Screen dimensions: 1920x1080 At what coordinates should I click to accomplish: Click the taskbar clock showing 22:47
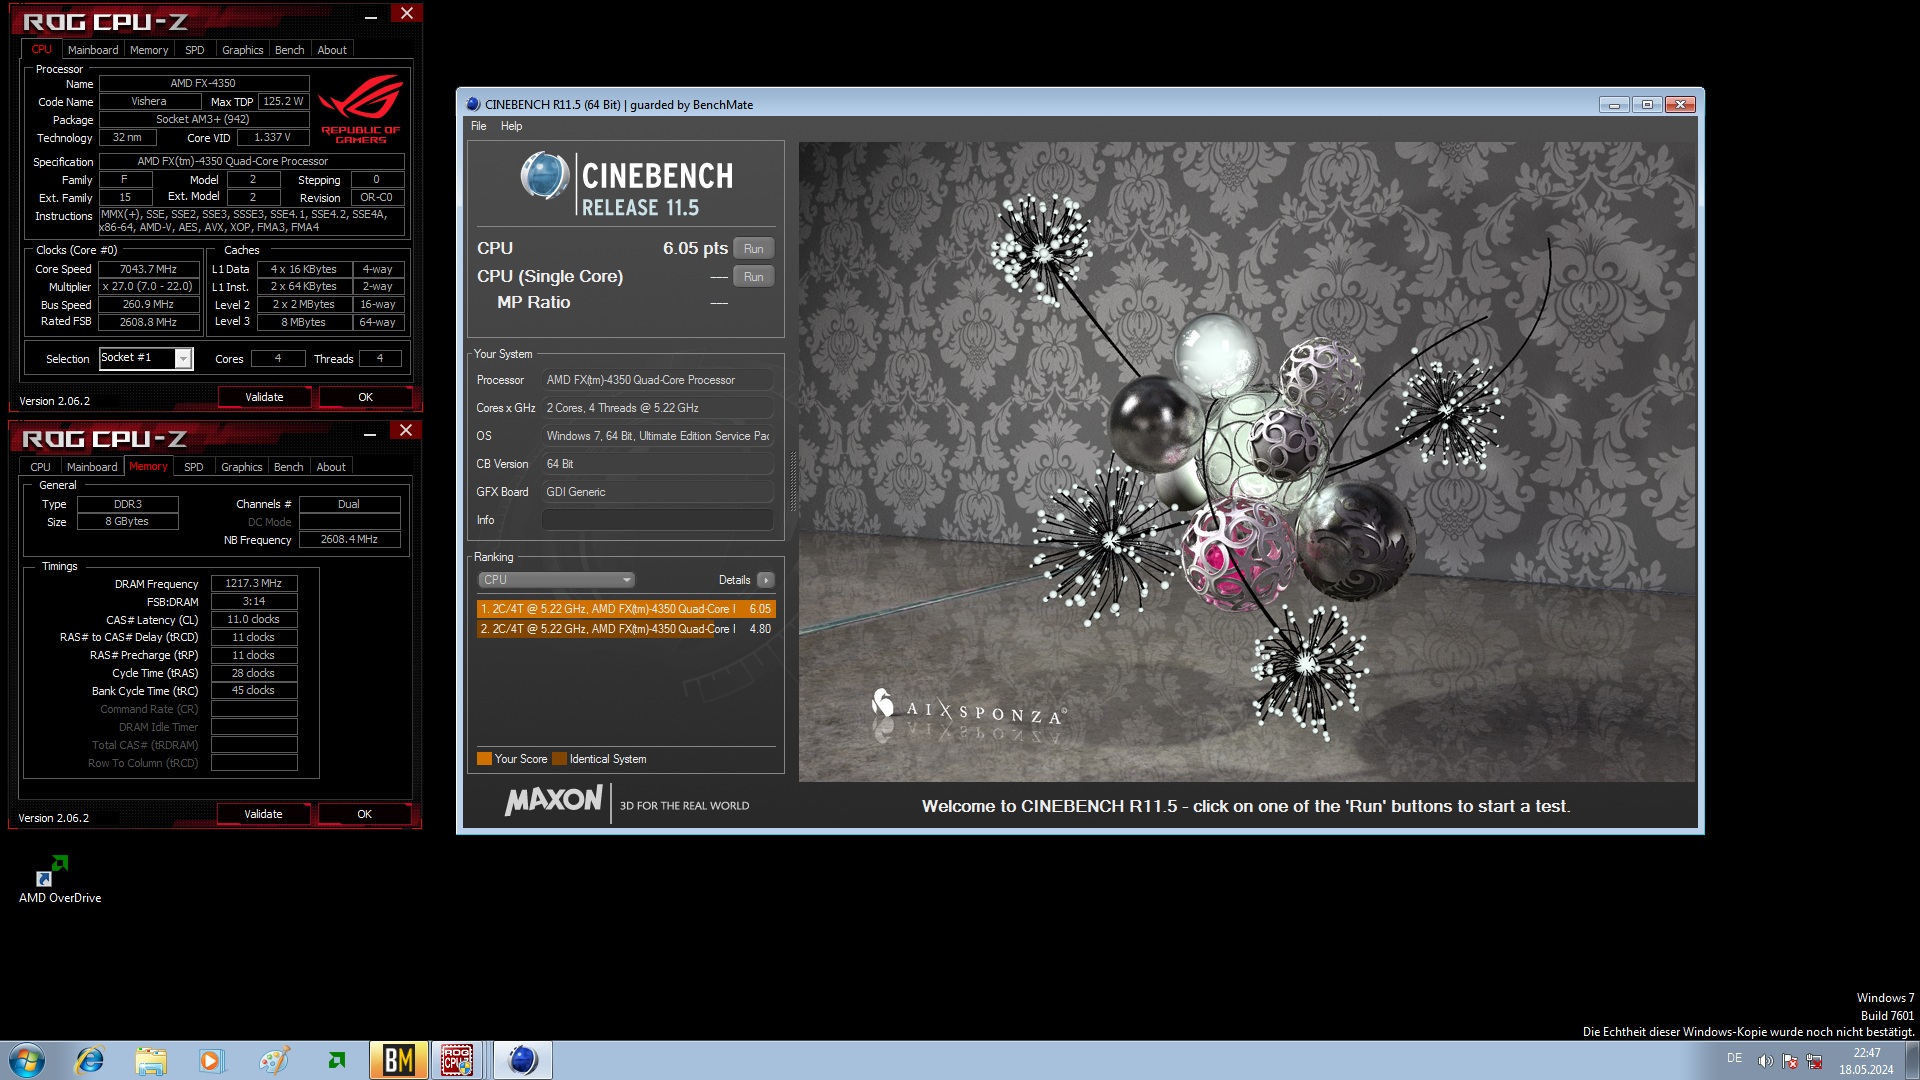pyautogui.click(x=1866, y=1061)
